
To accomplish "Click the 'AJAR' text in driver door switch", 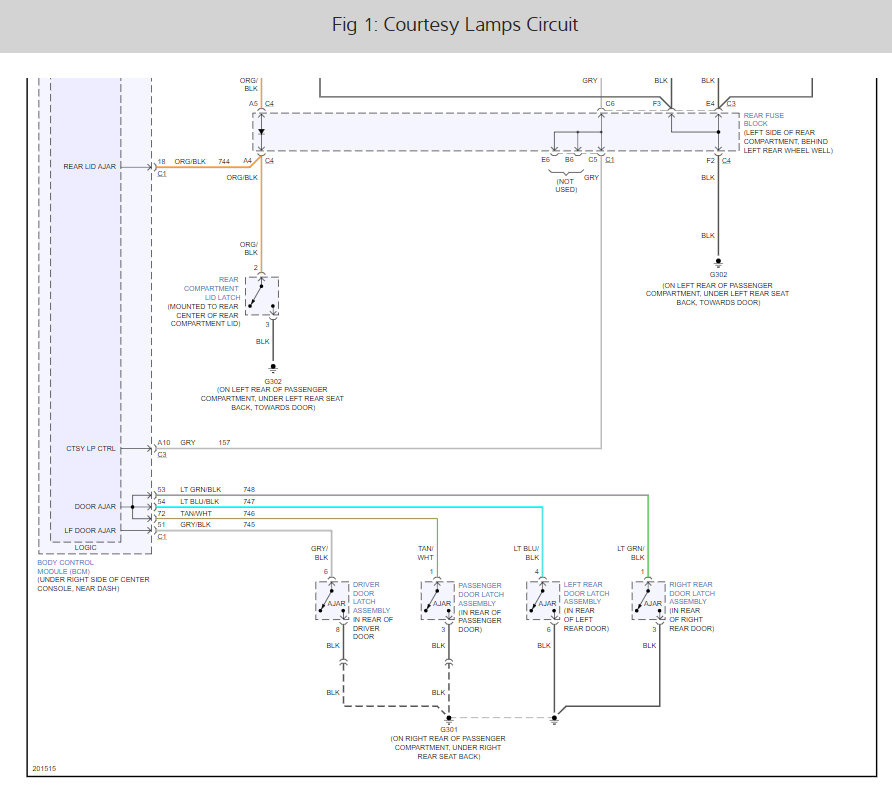I will [337, 604].
